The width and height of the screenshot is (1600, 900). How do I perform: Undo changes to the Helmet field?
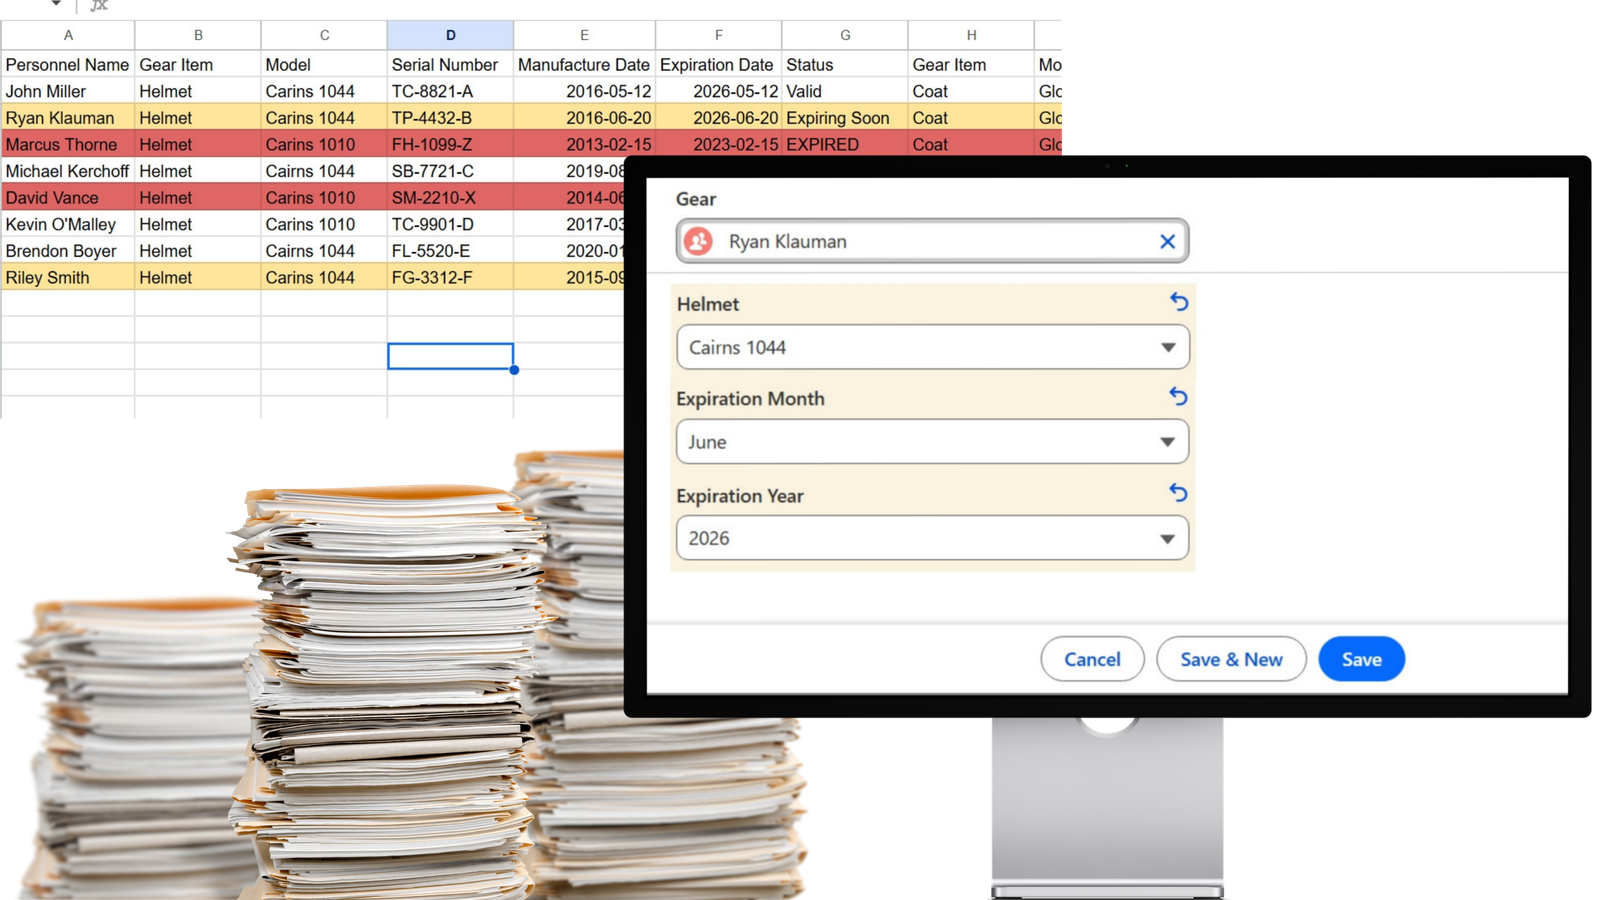pyautogui.click(x=1179, y=301)
